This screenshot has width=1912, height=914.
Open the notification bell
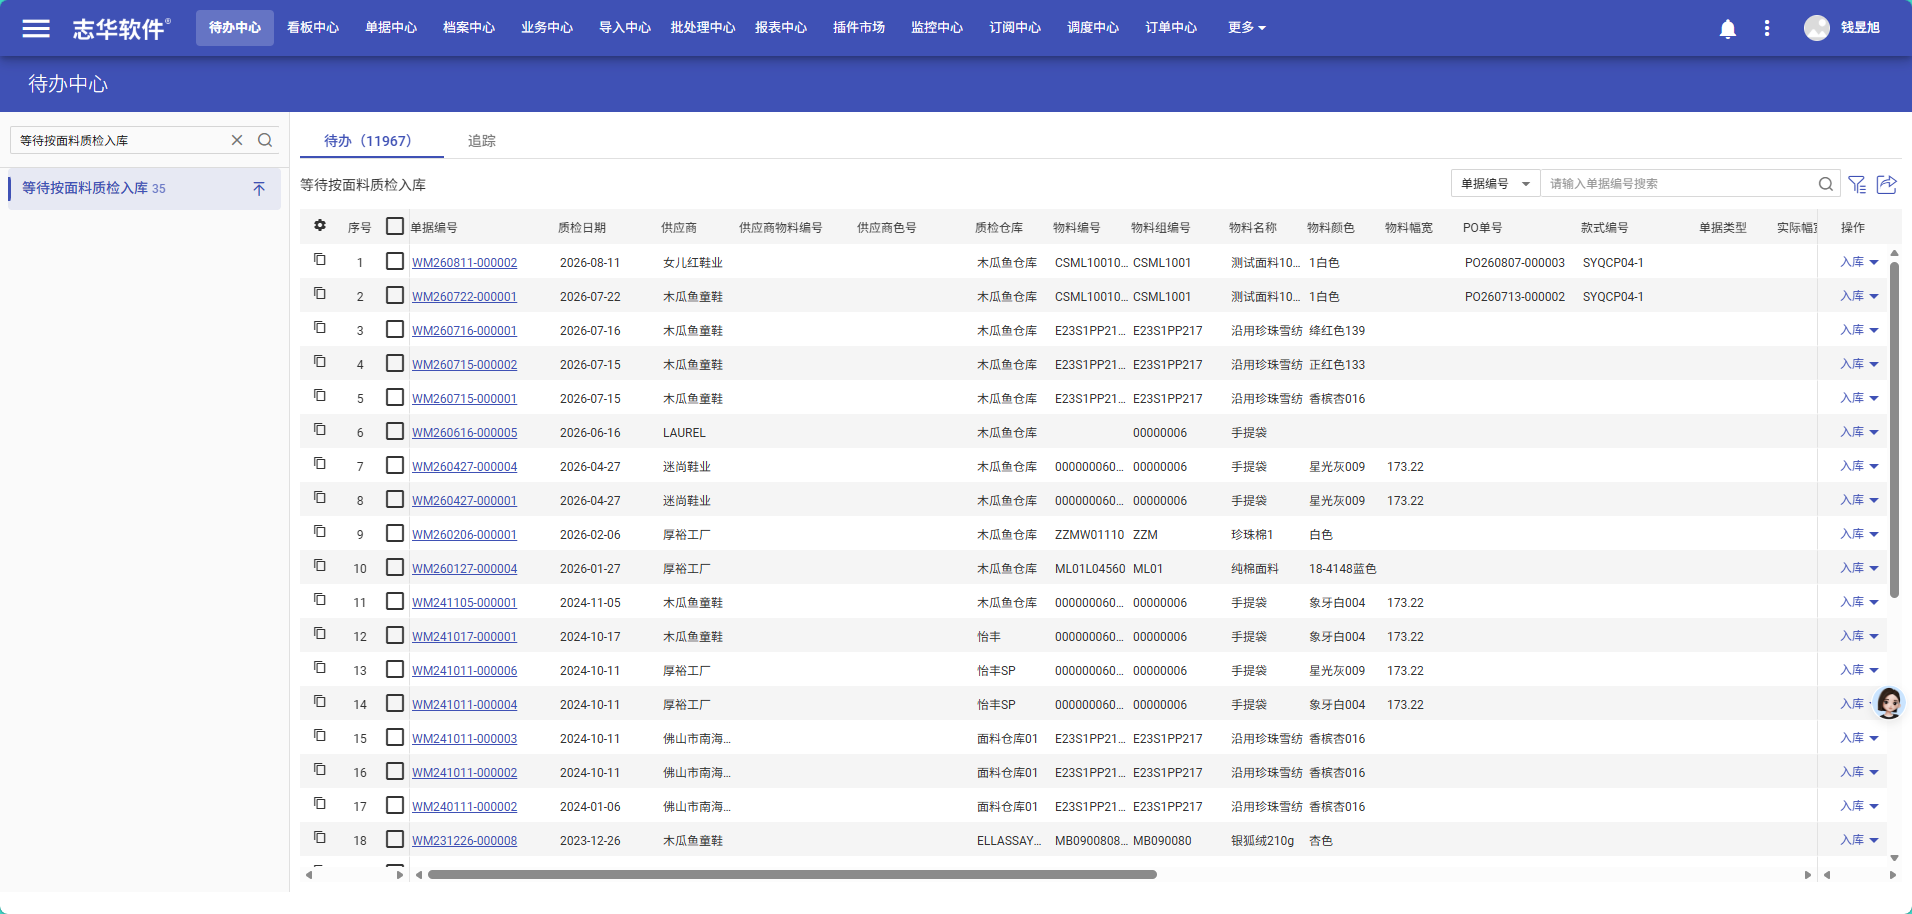coord(1727,29)
